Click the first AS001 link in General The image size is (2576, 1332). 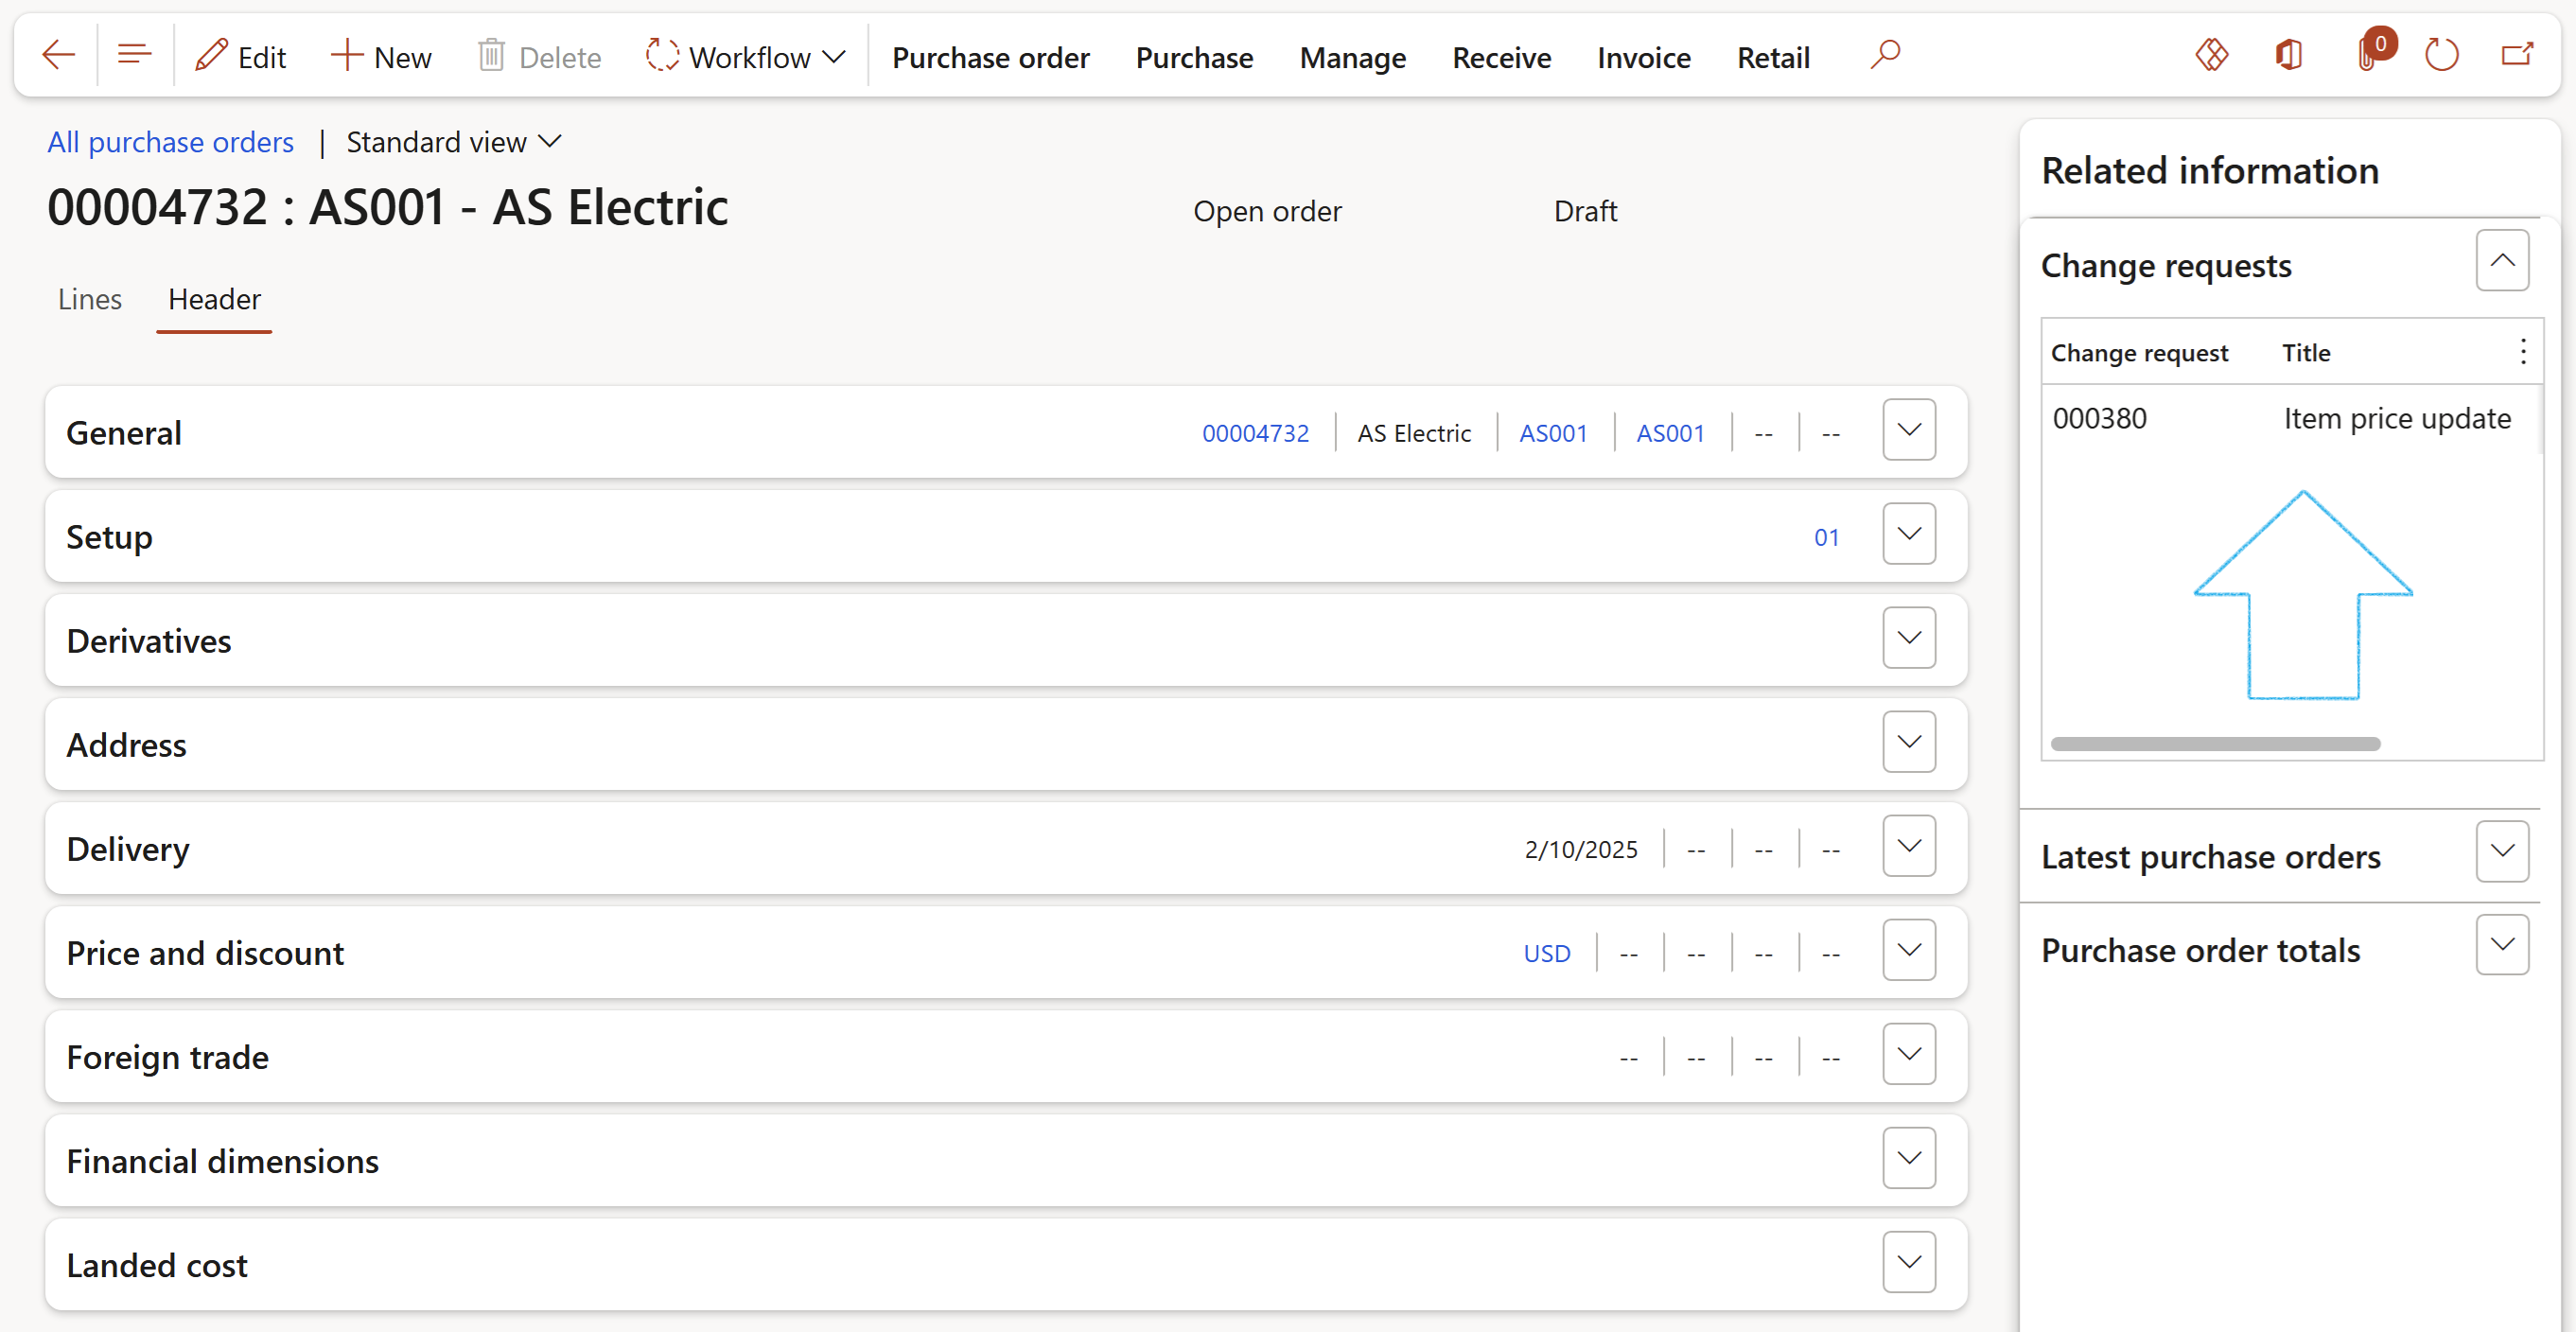1553,433
